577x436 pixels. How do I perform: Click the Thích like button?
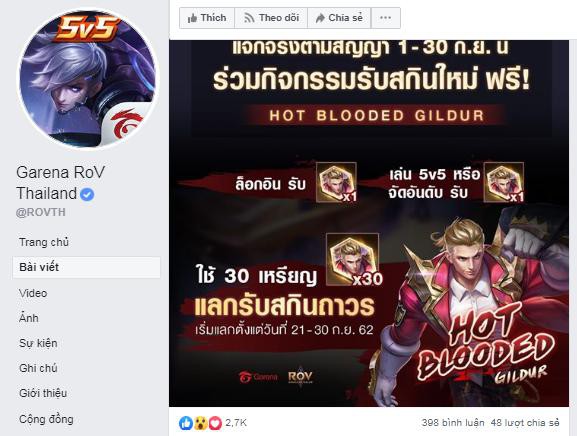tap(207, 18)
